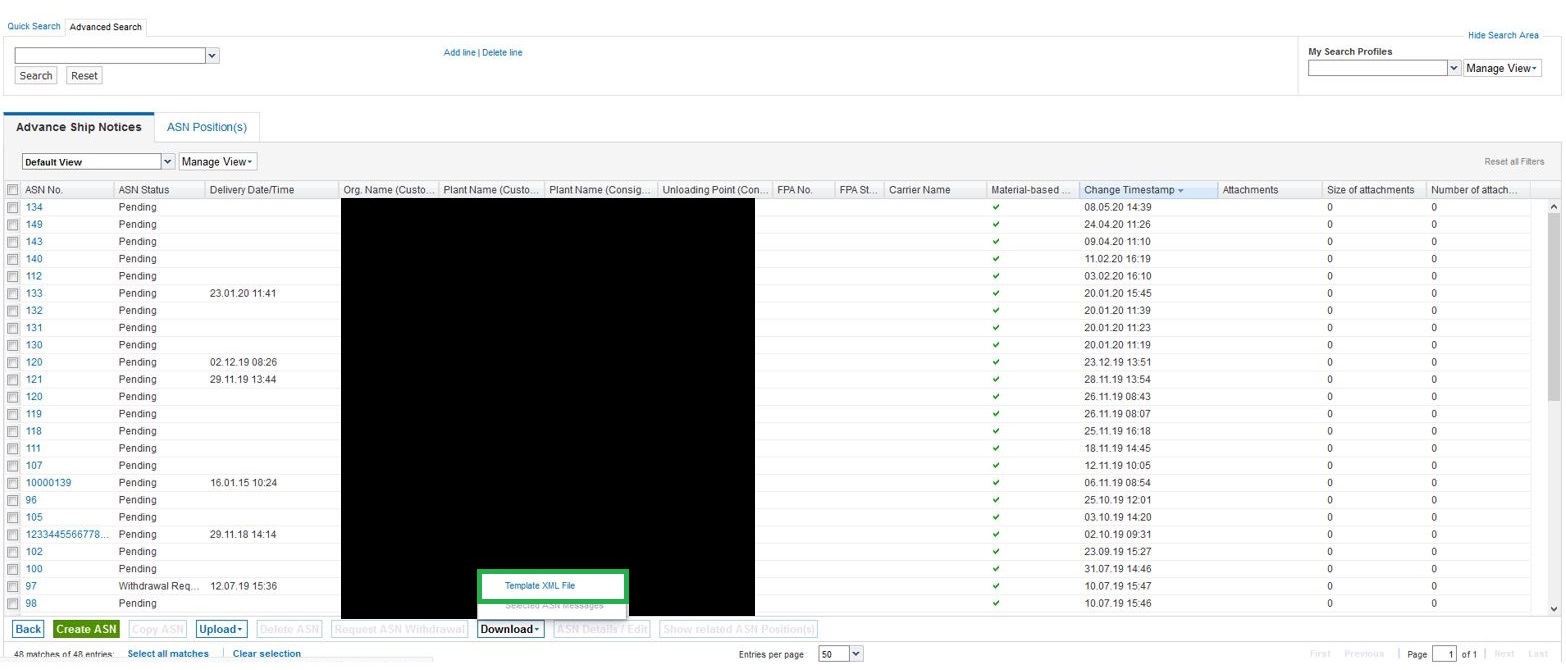
Task: Tick the checkbox next to ASN 105
Action: pyautogui.click(x=12, y=517)
